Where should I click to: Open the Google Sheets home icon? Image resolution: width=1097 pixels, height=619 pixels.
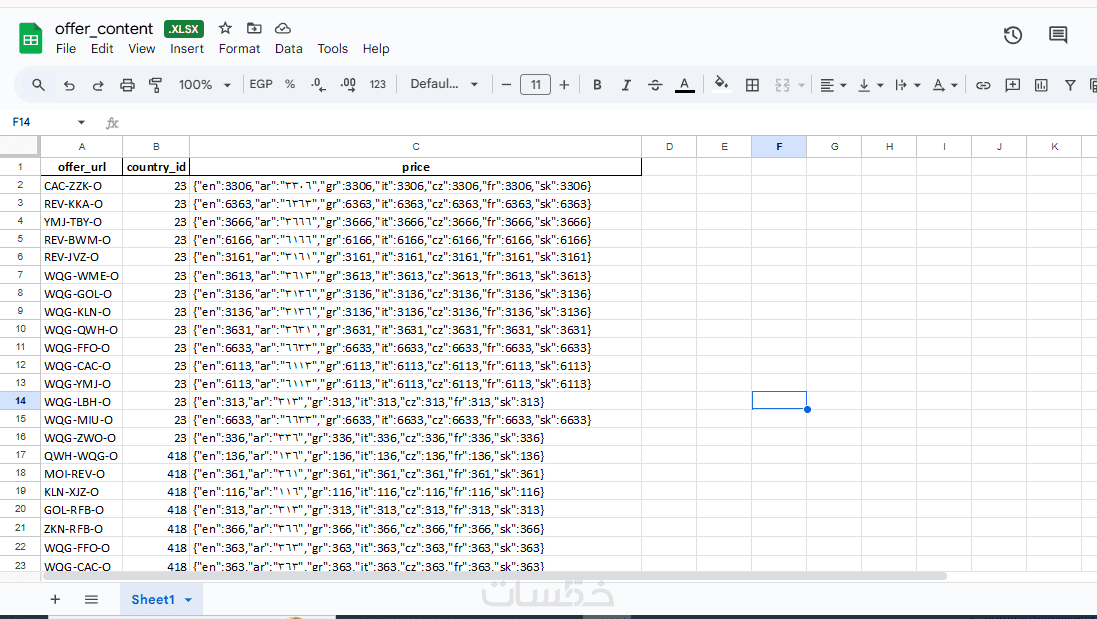pyautogui.click(x=31, y=38)
